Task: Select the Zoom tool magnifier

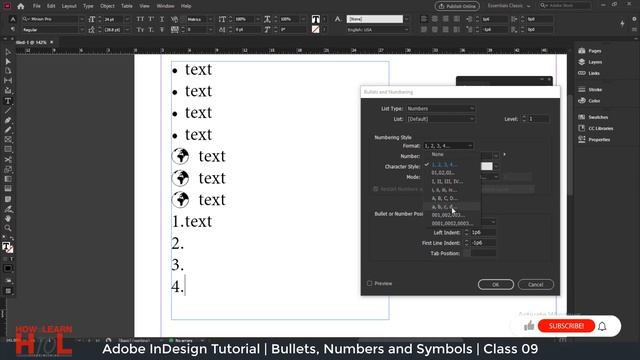Action: click(8, 228)
